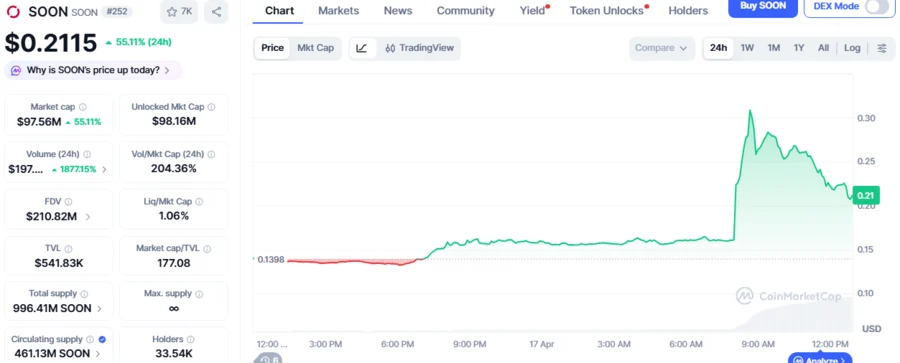Viewport: 900px width, 363px height.
Task: Click Vol/Mkt Cap value 204.36%
Action: (174, 169)
